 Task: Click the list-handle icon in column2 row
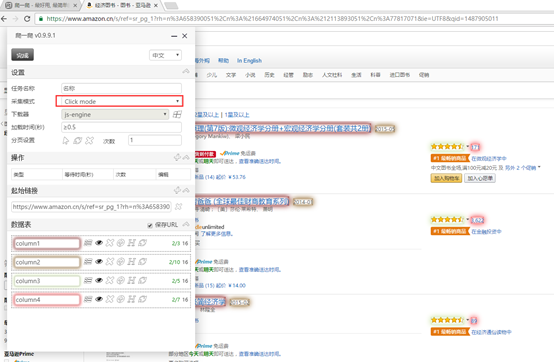point(88,261)
